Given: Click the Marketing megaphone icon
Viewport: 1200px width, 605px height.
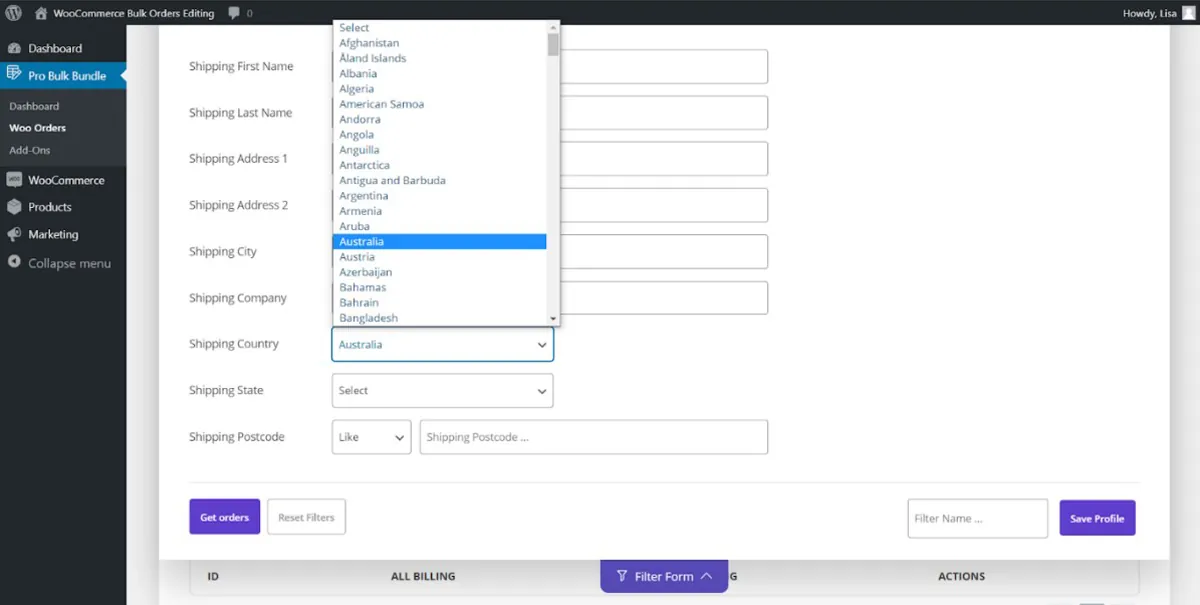Looking at the screenshot, I should coord(16,234).
